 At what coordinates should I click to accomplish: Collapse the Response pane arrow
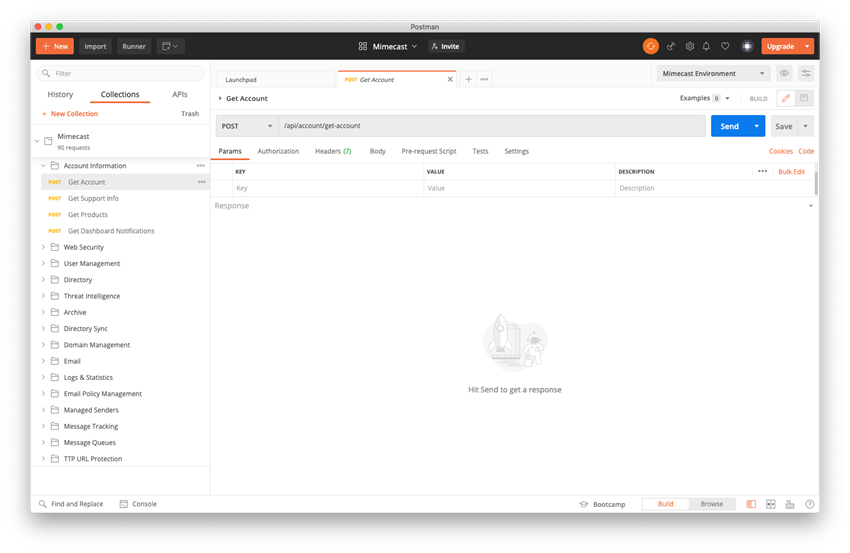point(810,205)
